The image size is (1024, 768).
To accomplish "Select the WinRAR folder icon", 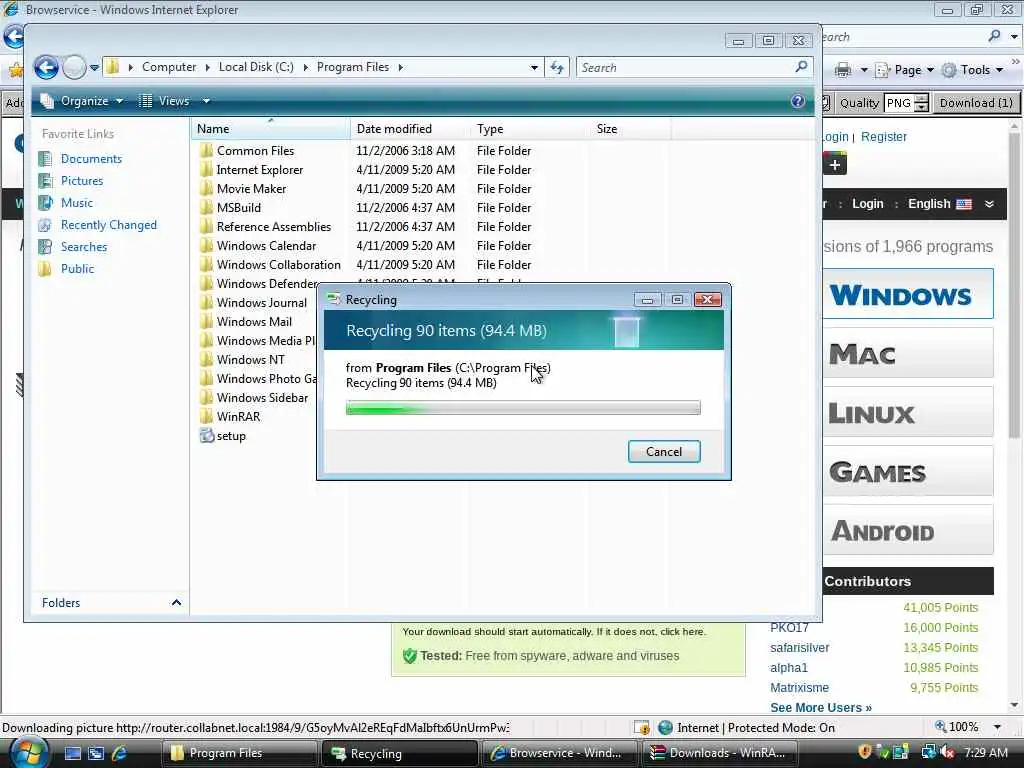I will [206, 417].
